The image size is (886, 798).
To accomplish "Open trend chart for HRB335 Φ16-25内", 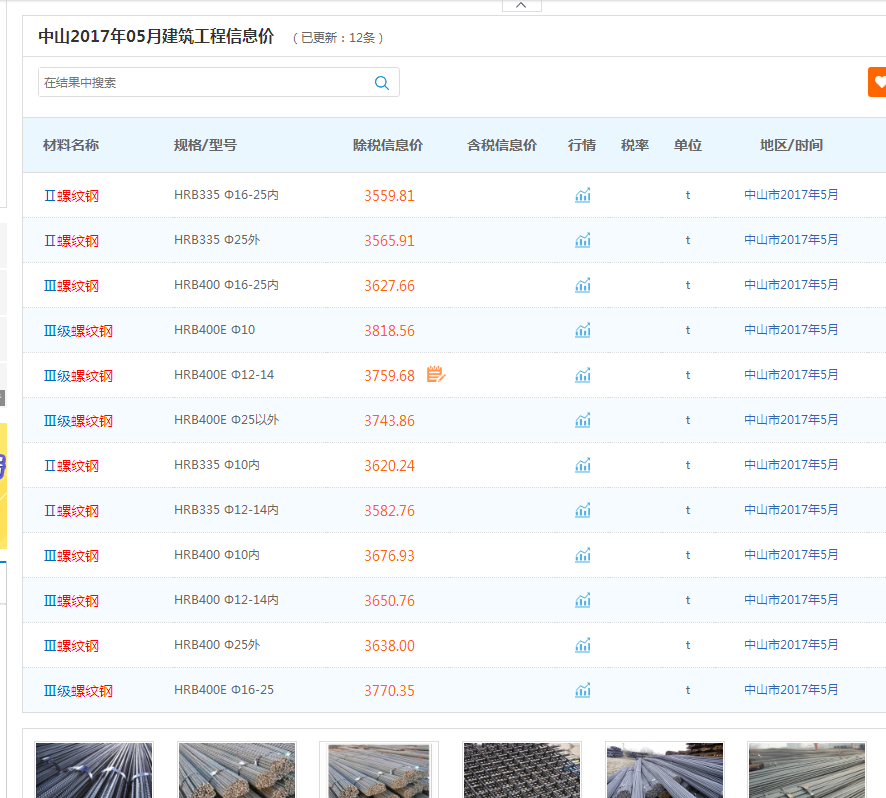I will point(583,196).
